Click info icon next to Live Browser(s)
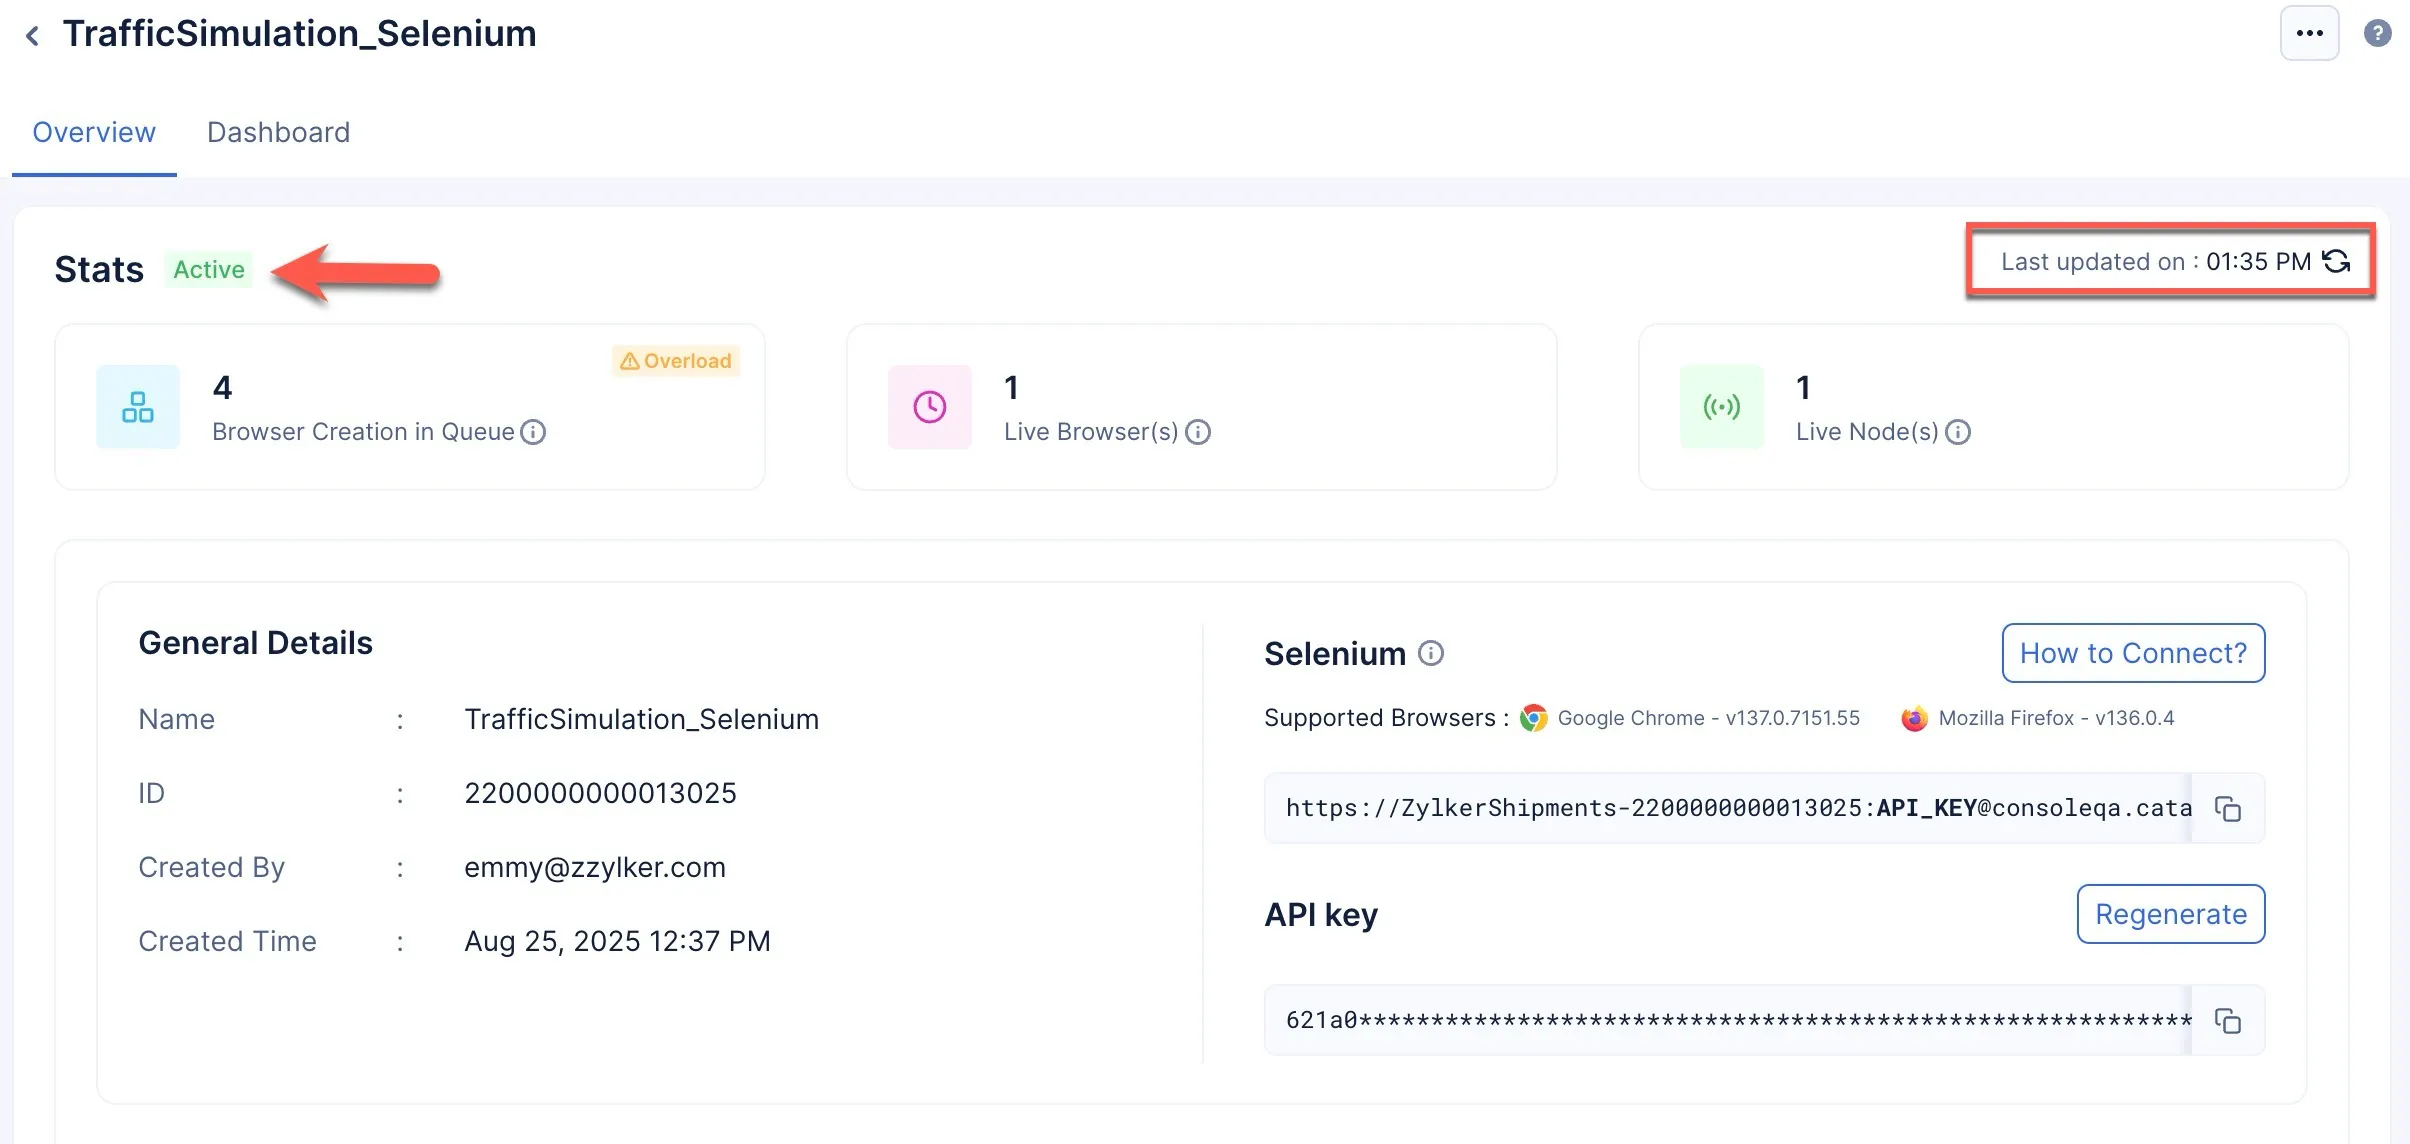 1197,432
